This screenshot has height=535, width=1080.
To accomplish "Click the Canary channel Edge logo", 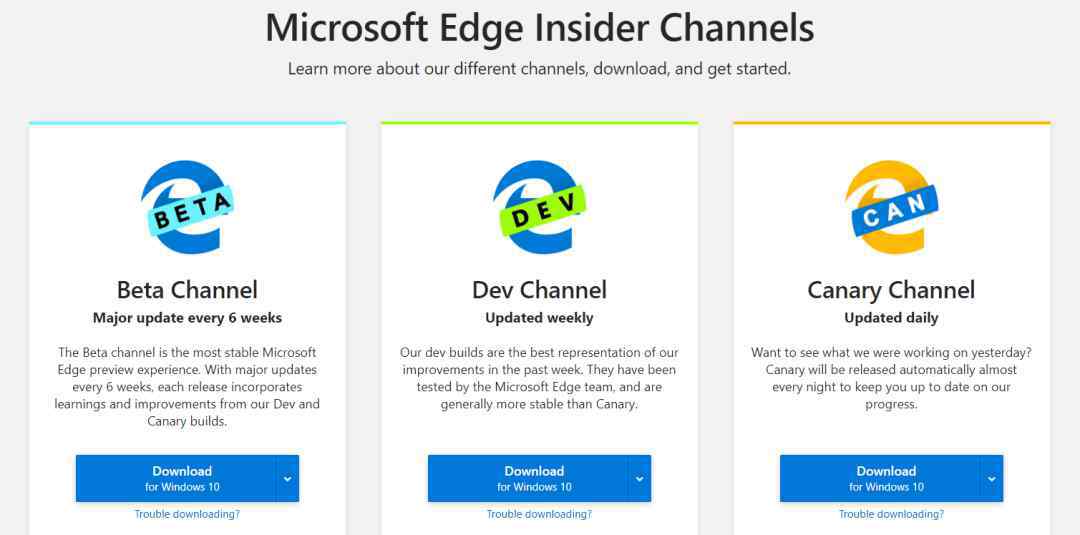I will tap(891, 207).
